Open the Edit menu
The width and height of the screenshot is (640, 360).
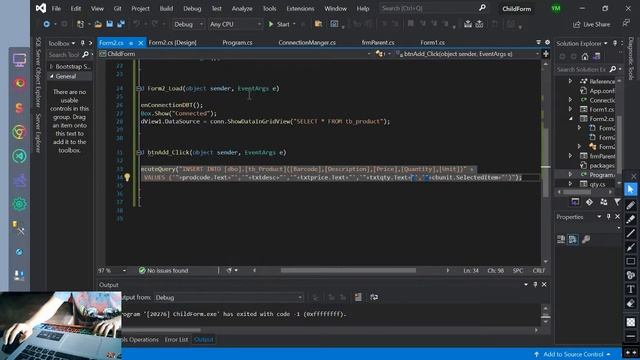tap(76, 9)
